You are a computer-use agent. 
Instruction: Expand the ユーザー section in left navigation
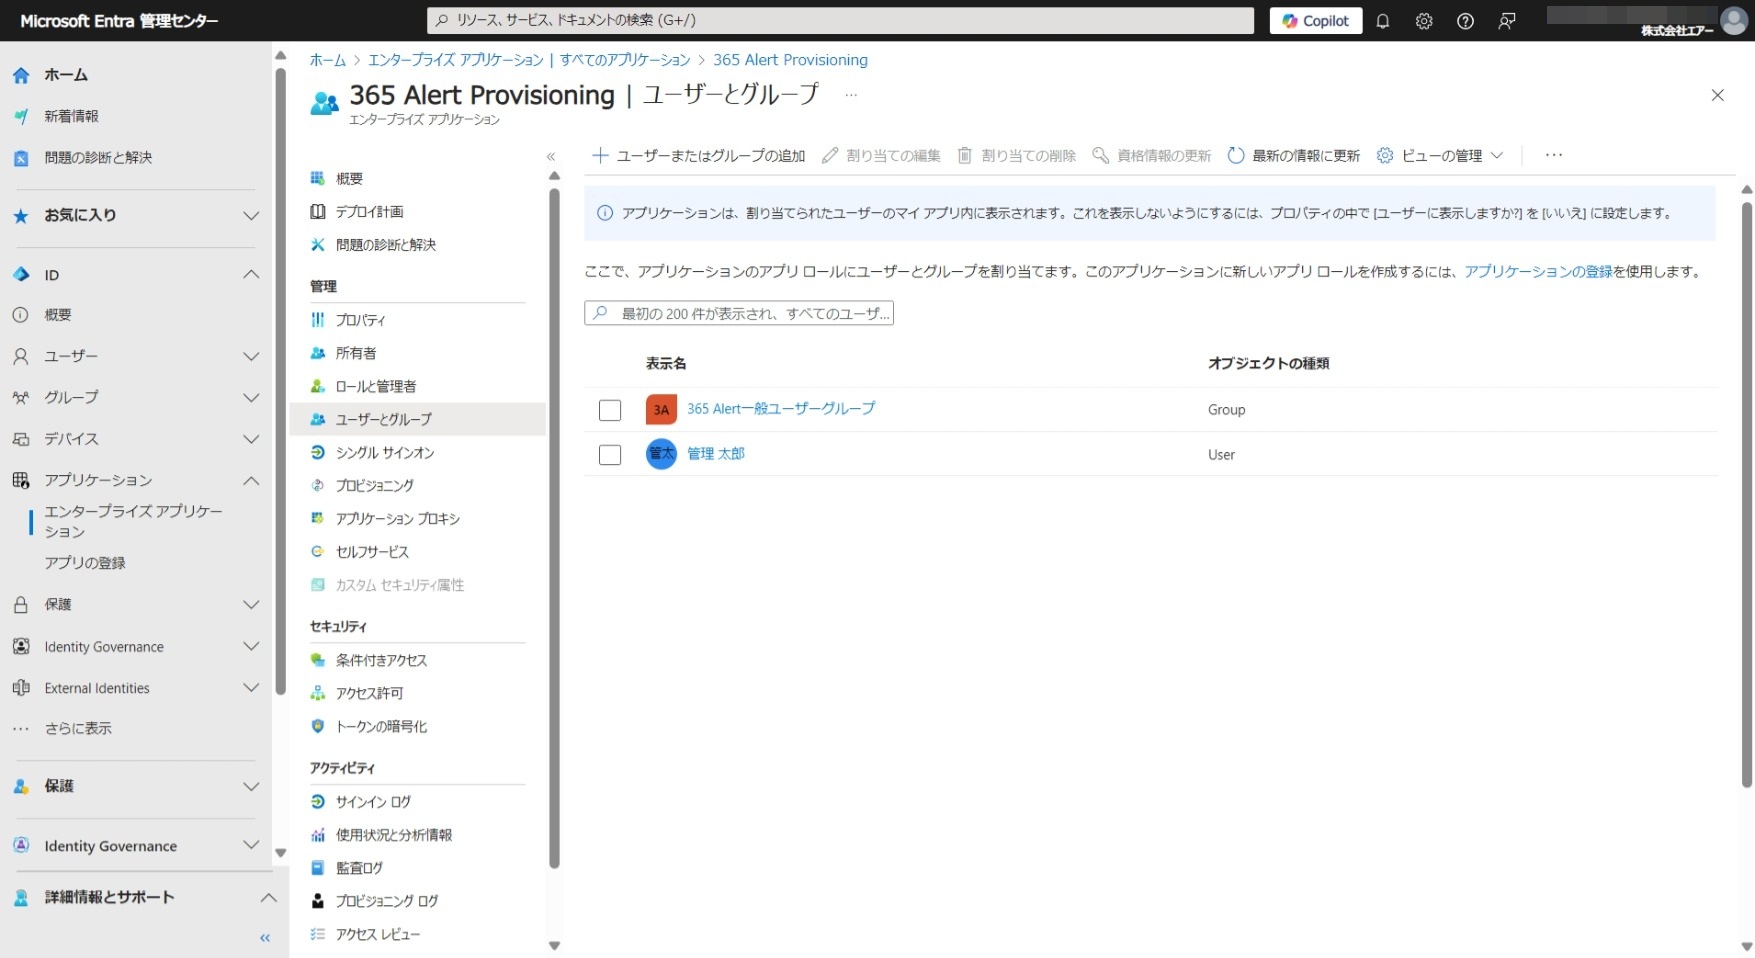(251, 357)
